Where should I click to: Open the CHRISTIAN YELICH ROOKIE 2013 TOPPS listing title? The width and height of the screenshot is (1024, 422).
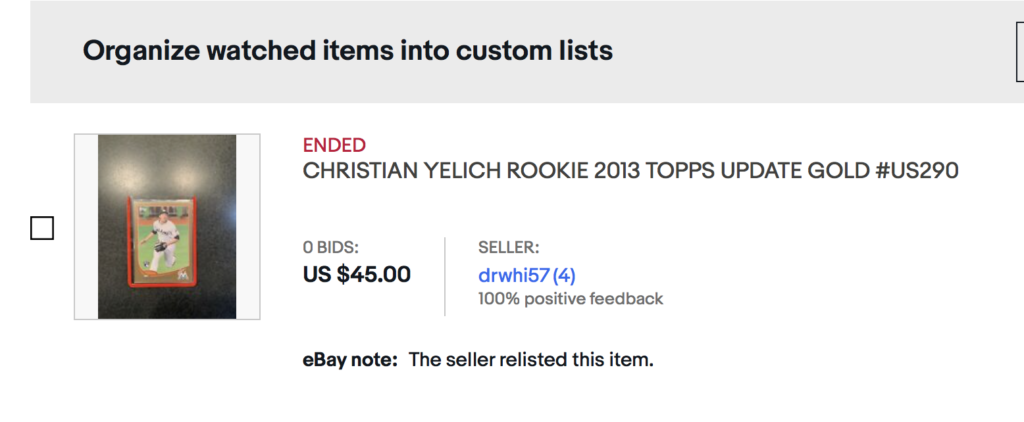(x=630, y=171)
